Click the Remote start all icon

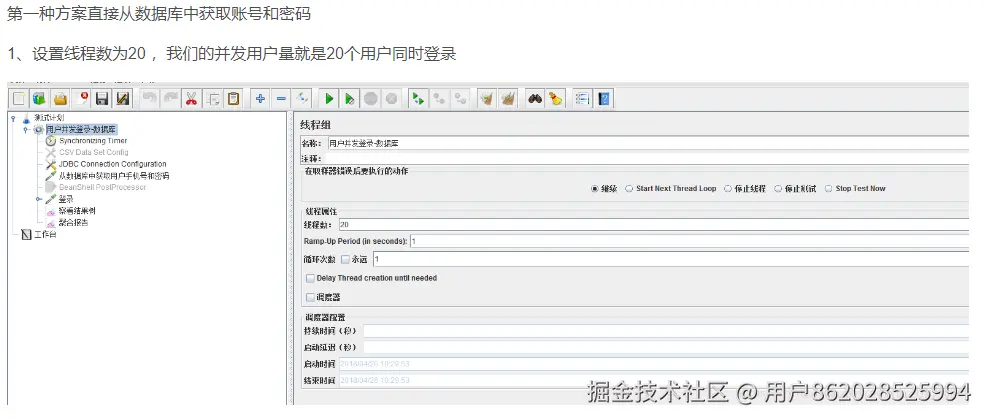[418, 99]
